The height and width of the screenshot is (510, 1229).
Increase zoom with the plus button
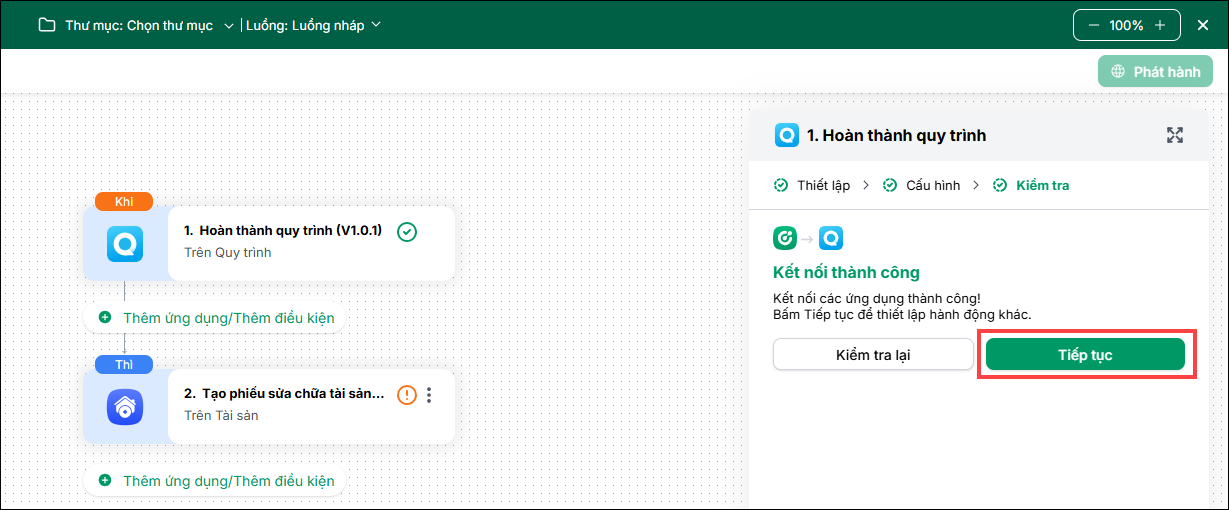[x=1160, y=25]
